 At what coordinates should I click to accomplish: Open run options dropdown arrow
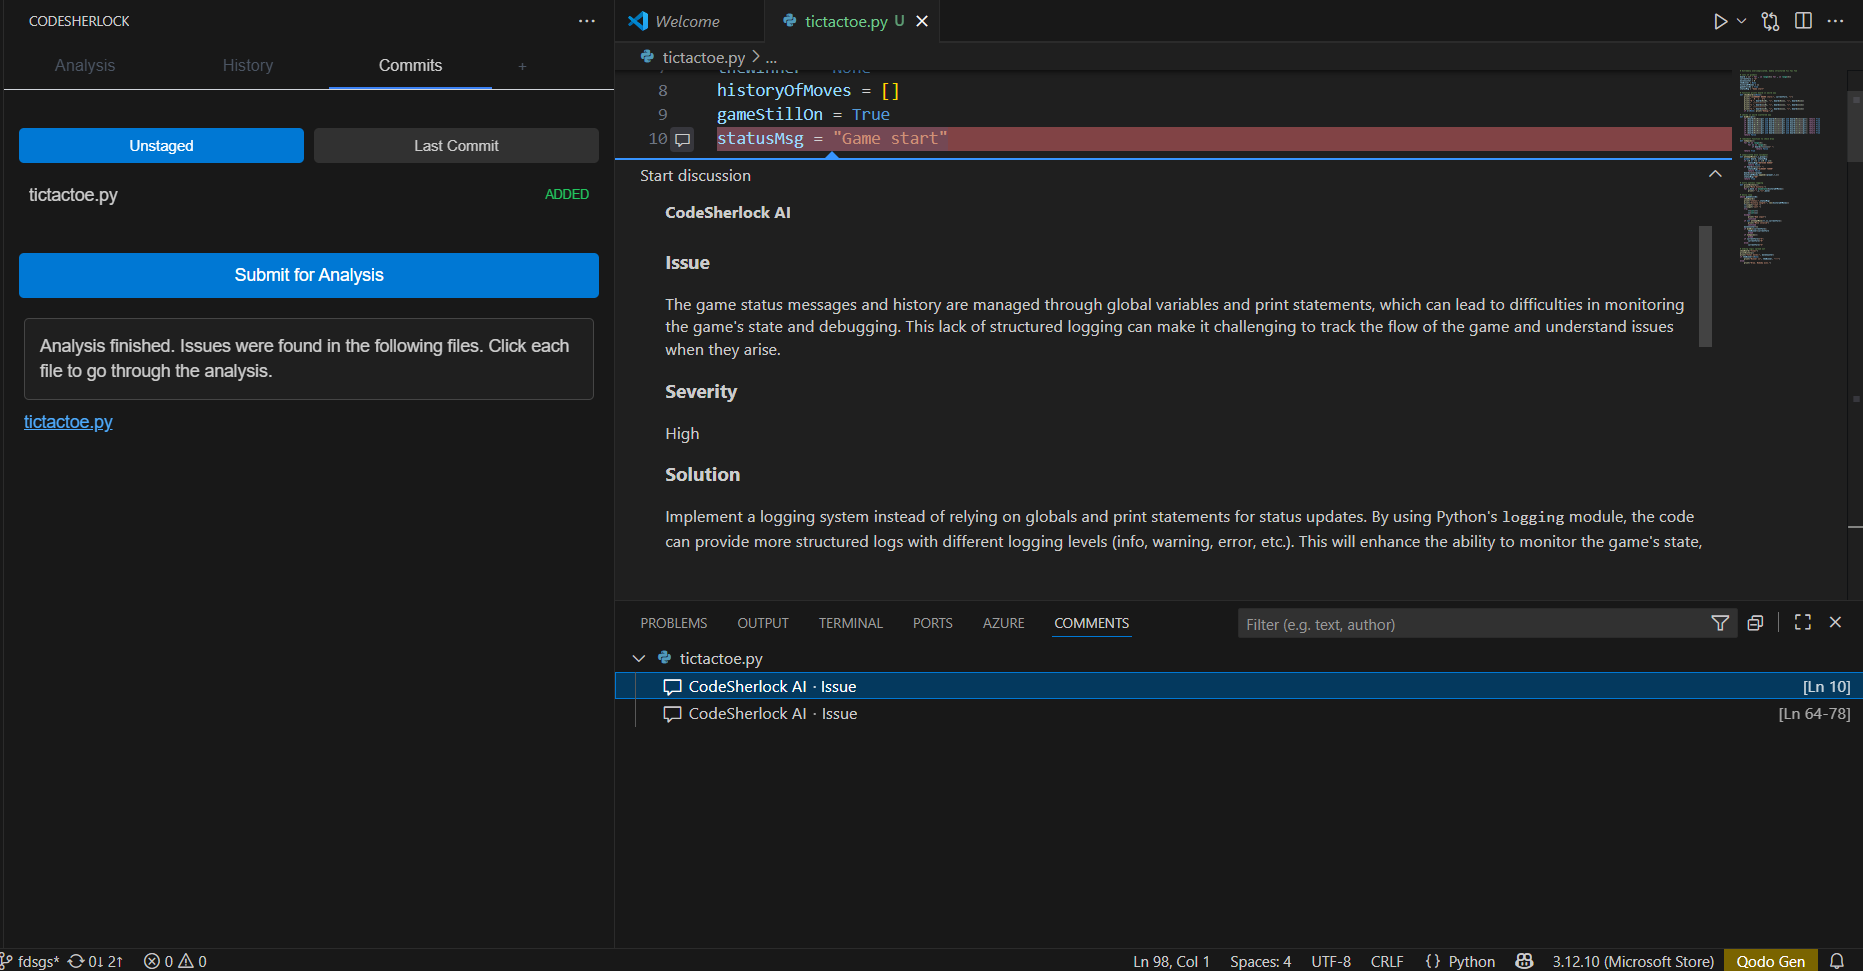click(x=1741, y=21)
